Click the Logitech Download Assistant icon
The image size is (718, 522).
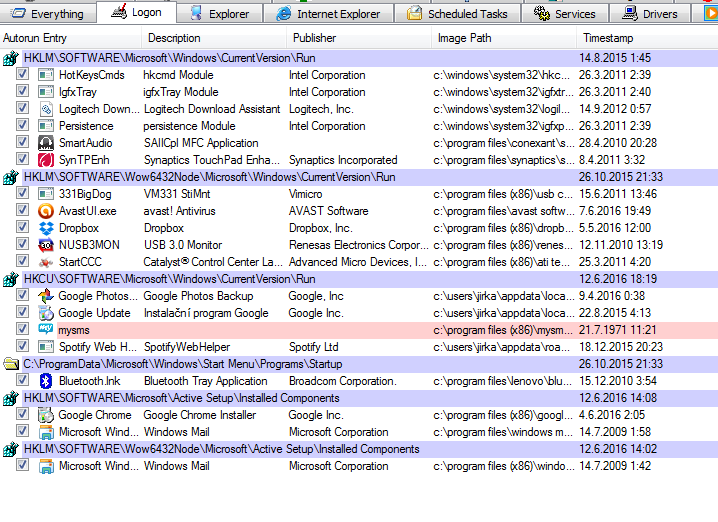tap(46, 109)
